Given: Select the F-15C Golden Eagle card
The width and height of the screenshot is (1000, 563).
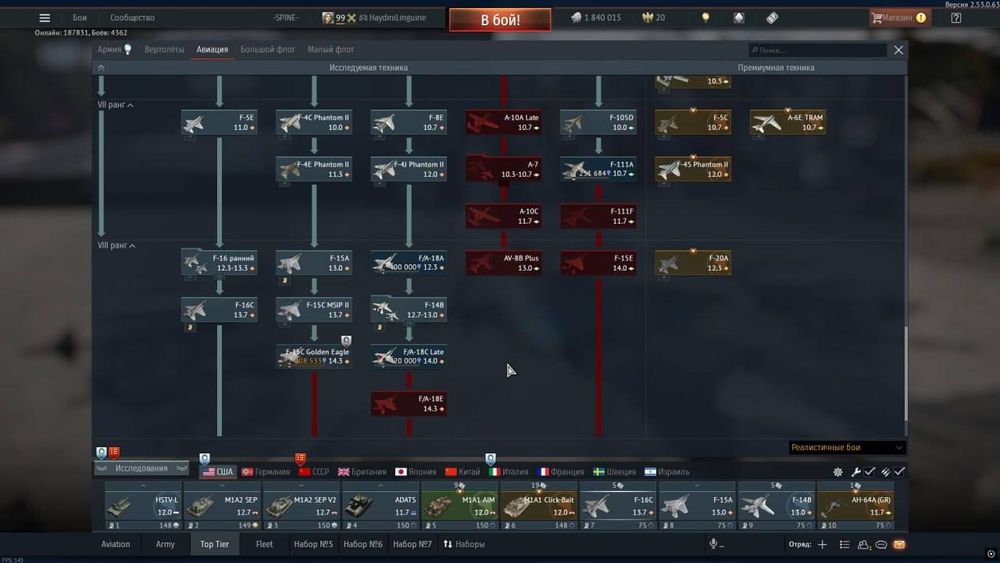Looking at the screenshot, I should coord(314,356).
